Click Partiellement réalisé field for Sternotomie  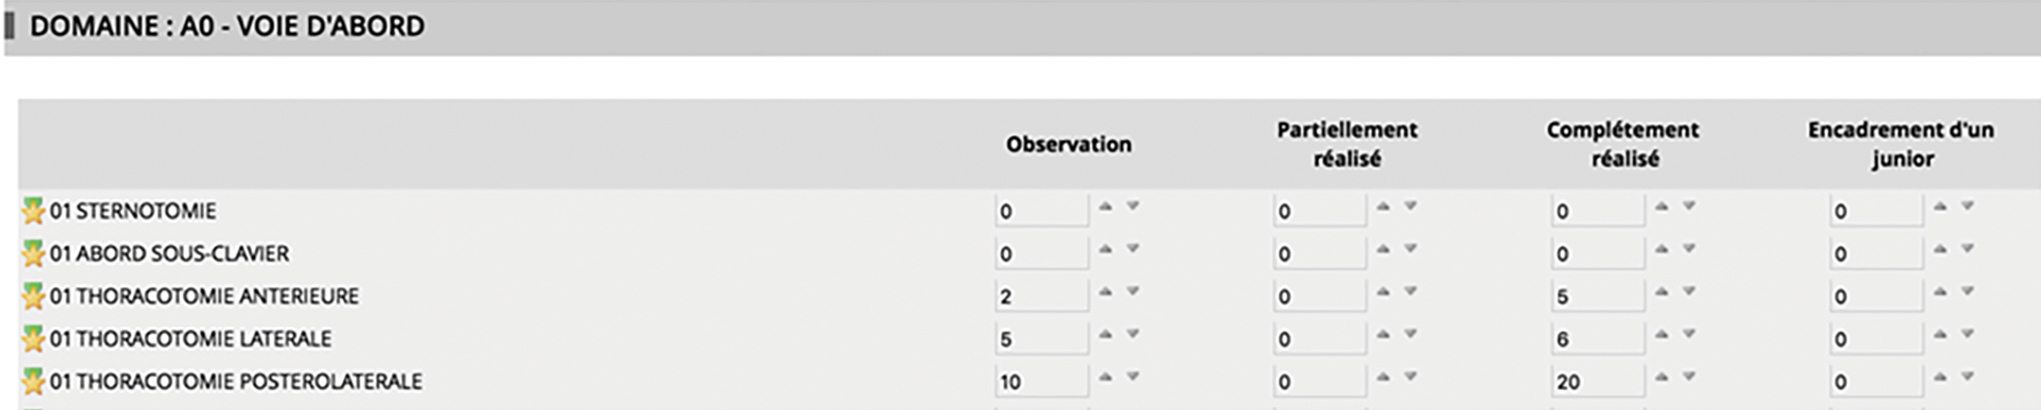pos(1319,211)
